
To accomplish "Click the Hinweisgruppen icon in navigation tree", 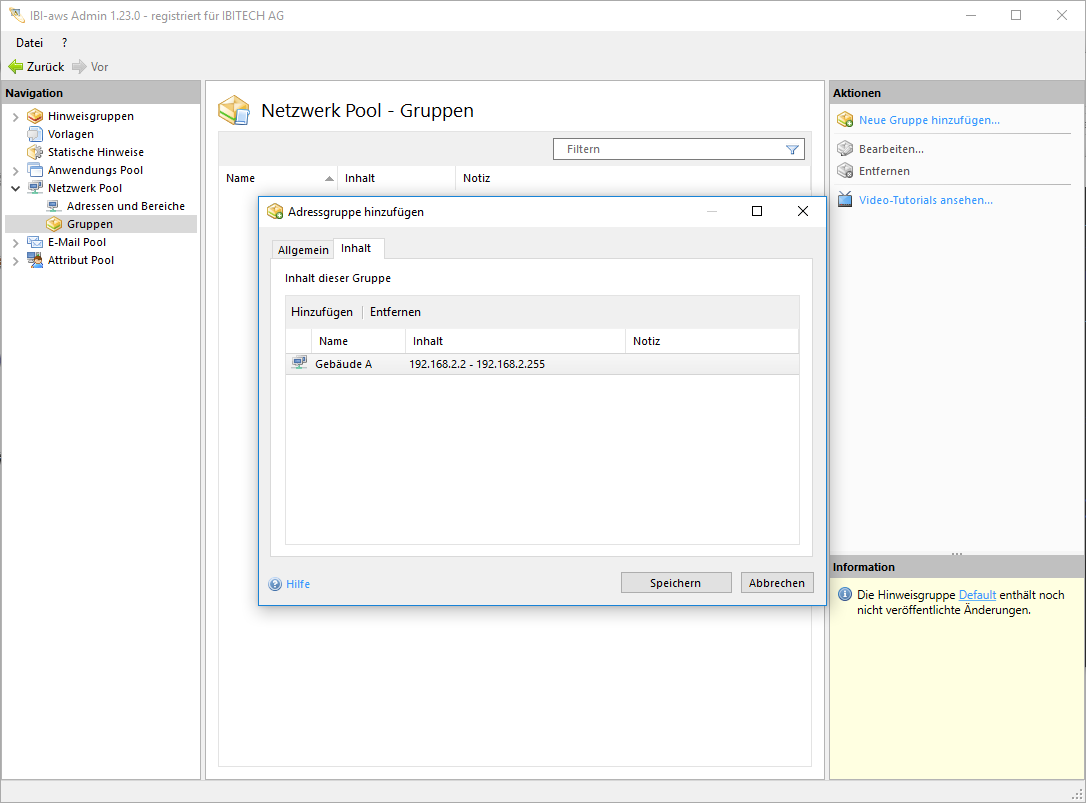I will [35, 116].
